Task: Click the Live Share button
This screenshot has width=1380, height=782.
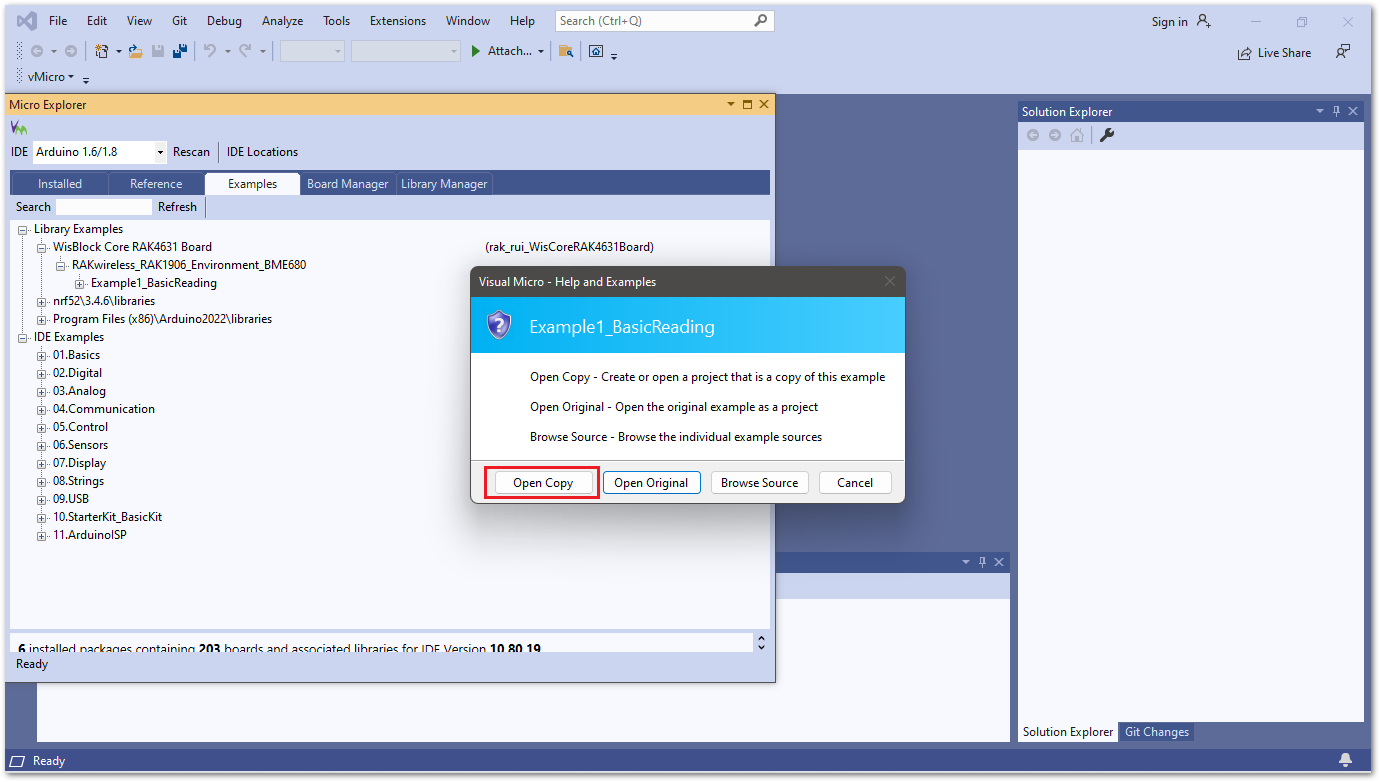Action: tap(1274, 53)
